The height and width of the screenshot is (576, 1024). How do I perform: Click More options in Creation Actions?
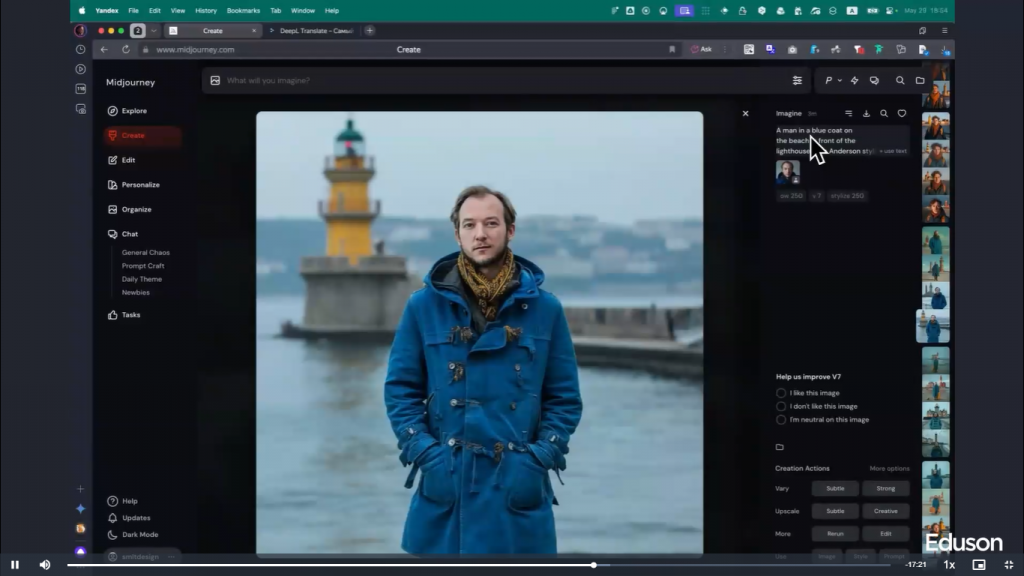click(889, 468)
